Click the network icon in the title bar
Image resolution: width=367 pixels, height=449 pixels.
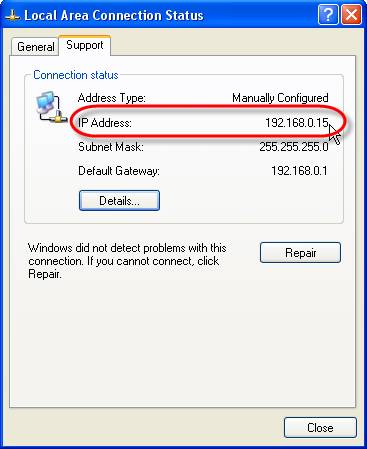[12, 16]
